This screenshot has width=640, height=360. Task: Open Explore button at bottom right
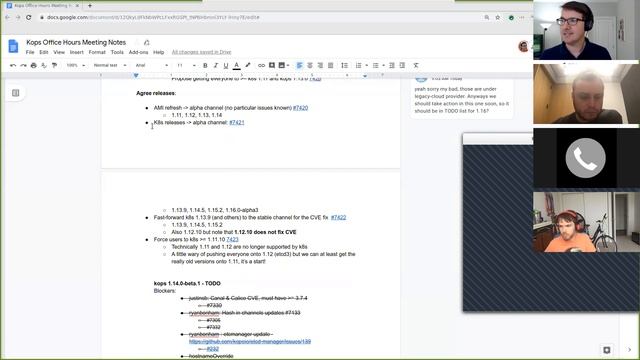click(x=607, y=350)
